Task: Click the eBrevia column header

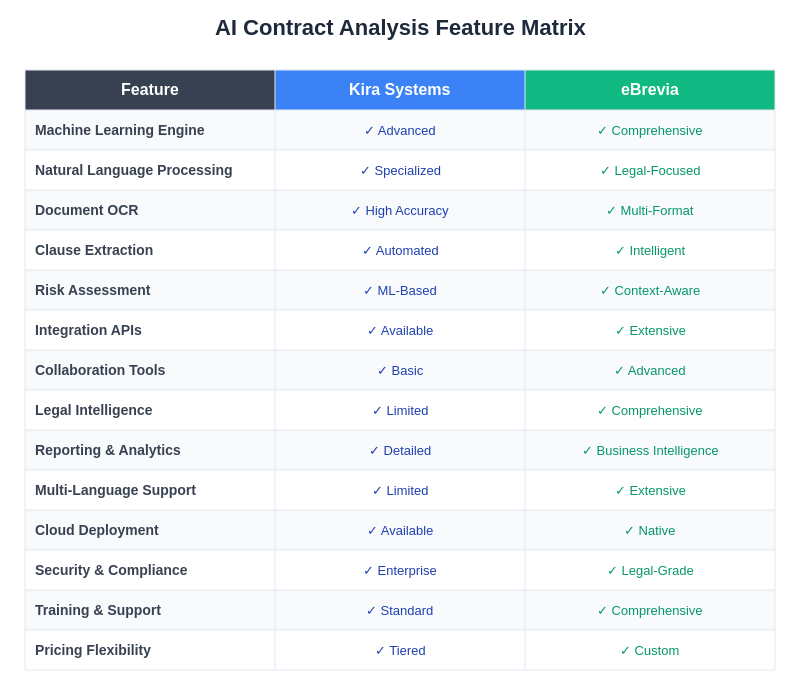Action: click(649, 90)
